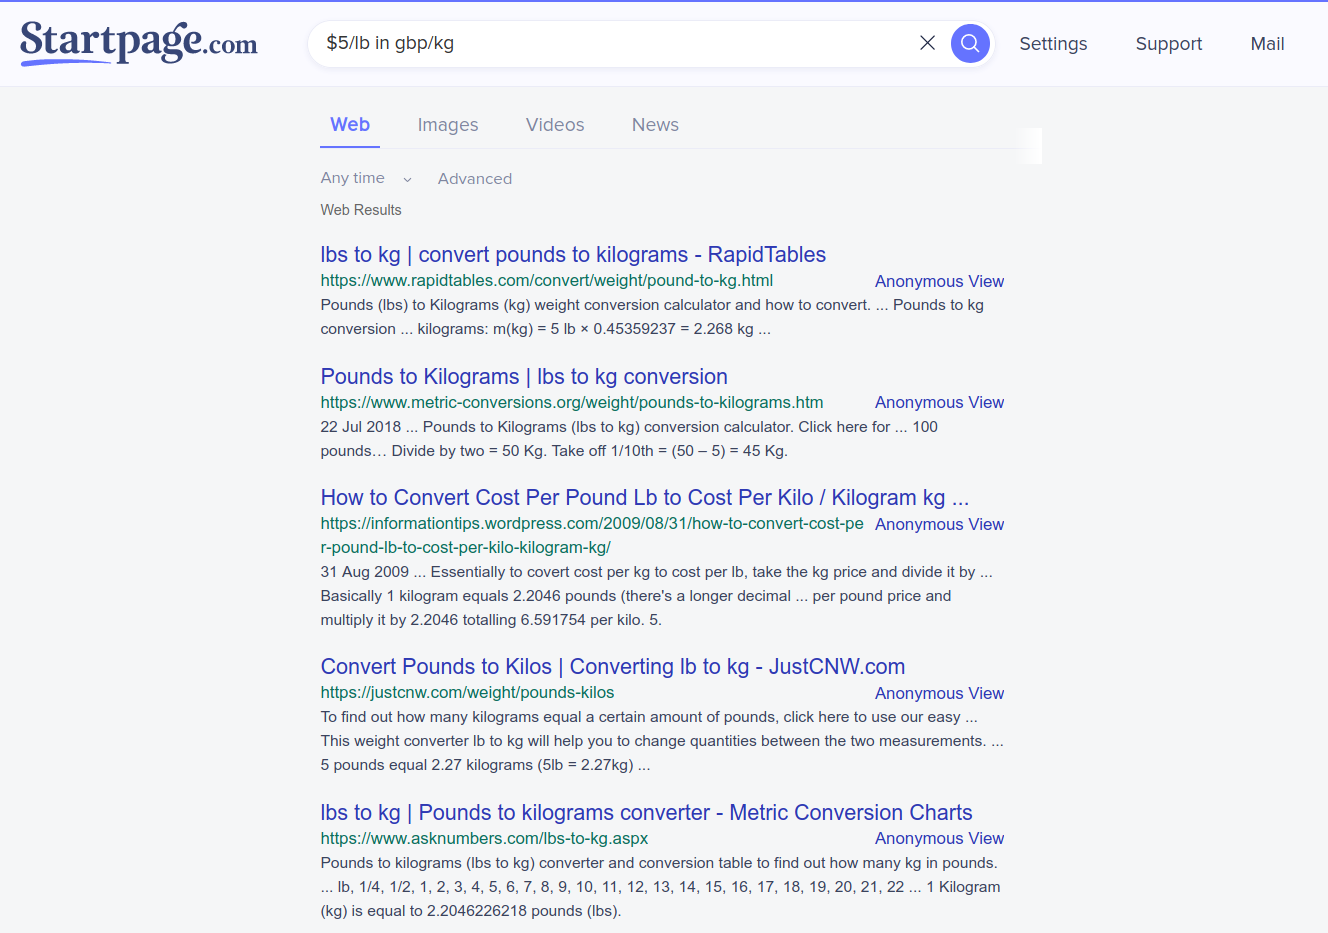Open Anonymous View for the RapidTables result
The image size is (1328, 933).
click(939, 282)
